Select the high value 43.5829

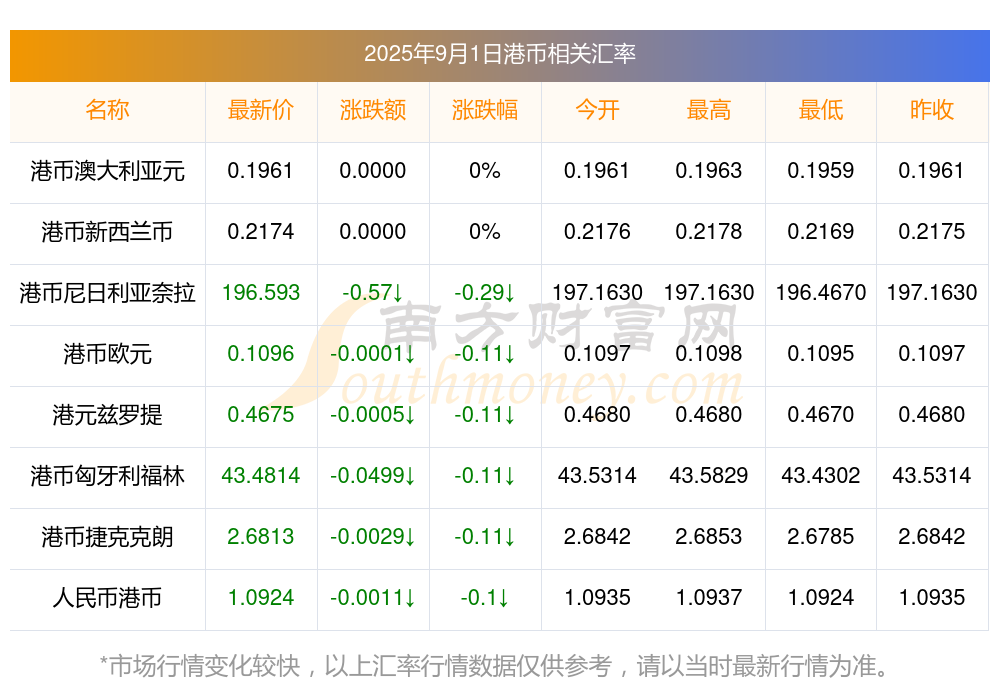pyautogui.click(x=709, y=476)
